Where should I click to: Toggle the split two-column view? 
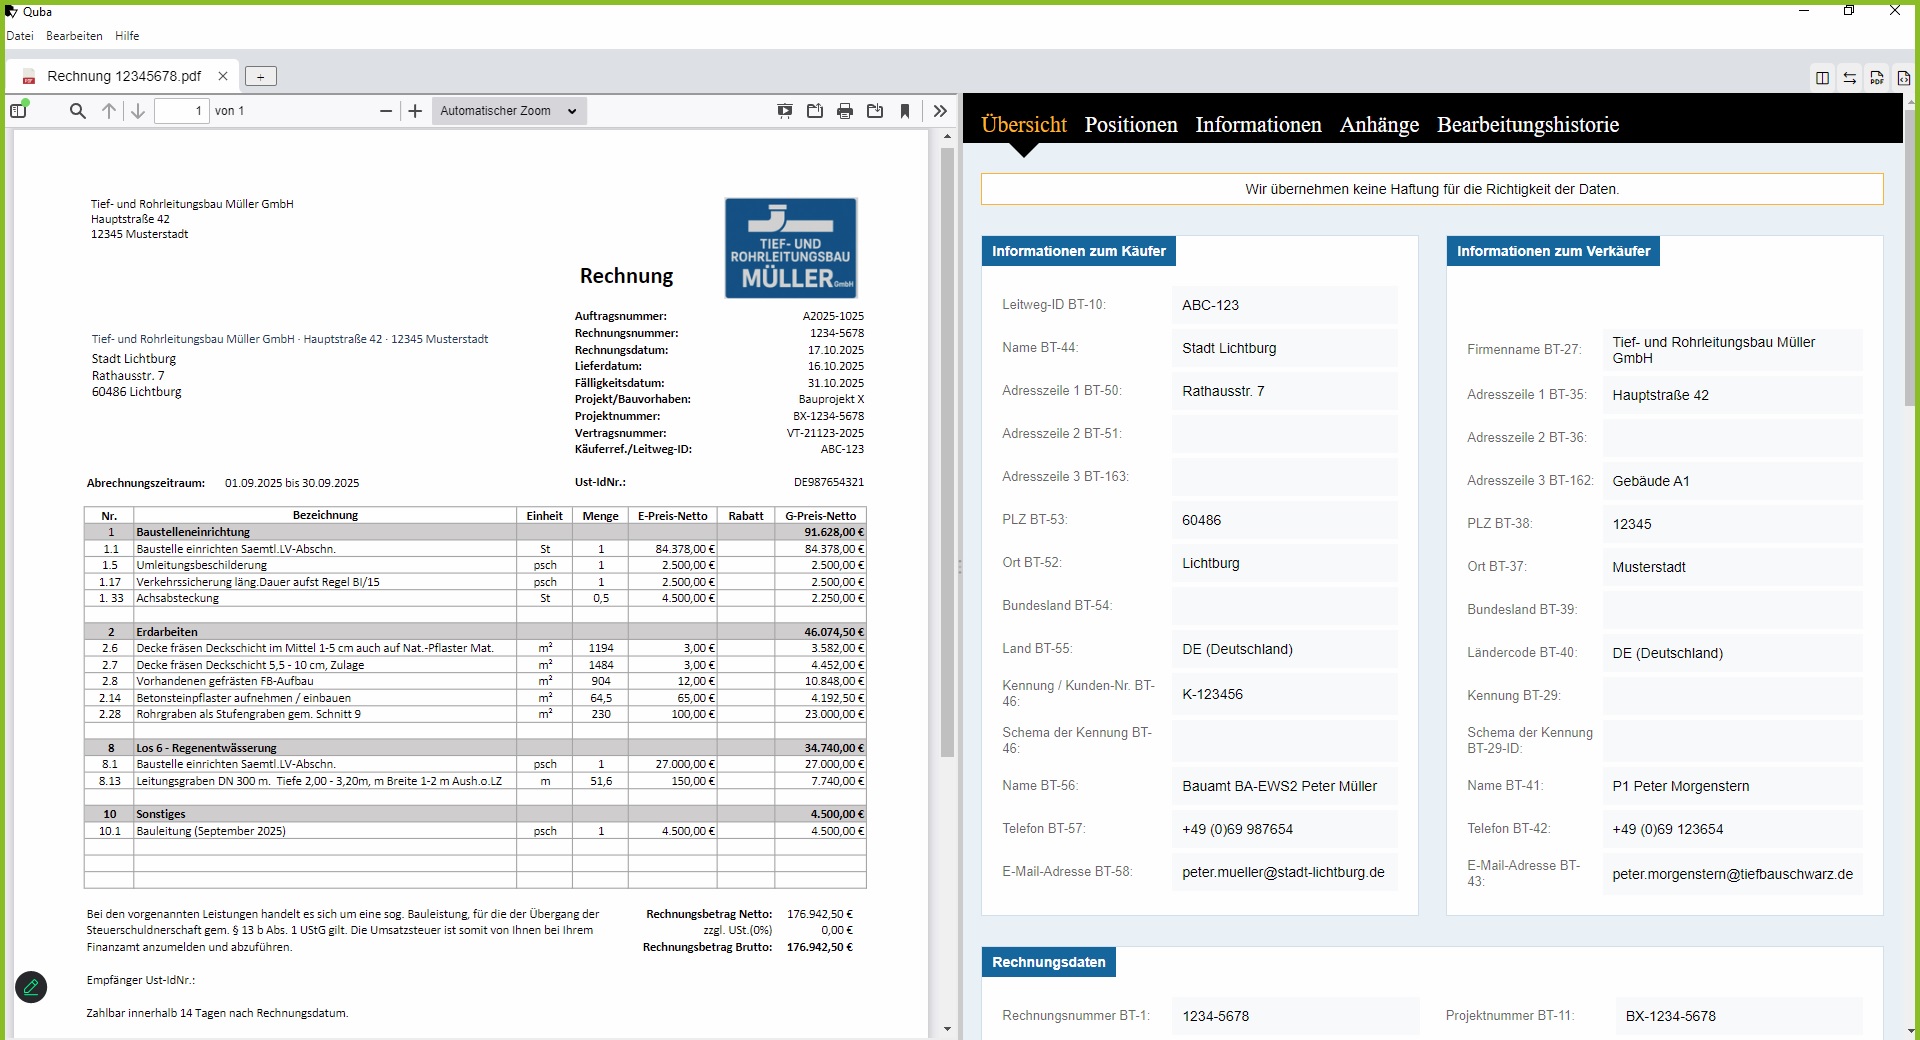tap(1822, 78)
